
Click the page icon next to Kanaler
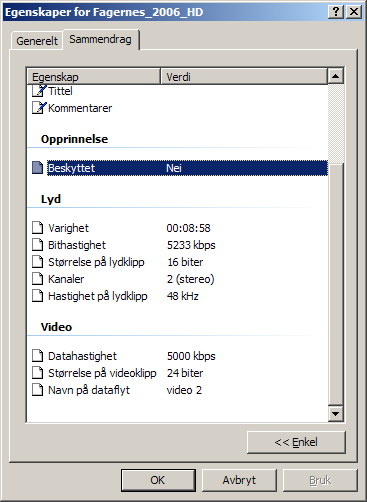pyautogui.click(x=38, y=279)
